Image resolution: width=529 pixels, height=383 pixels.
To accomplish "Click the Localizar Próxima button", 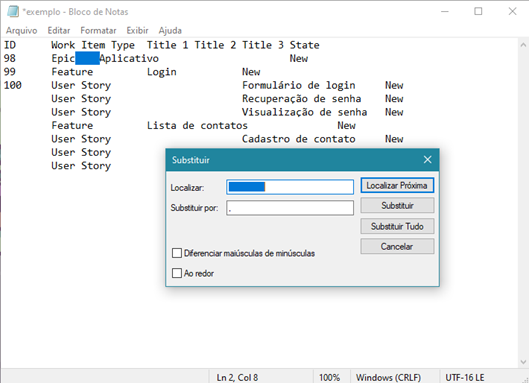I will [397, 186].
